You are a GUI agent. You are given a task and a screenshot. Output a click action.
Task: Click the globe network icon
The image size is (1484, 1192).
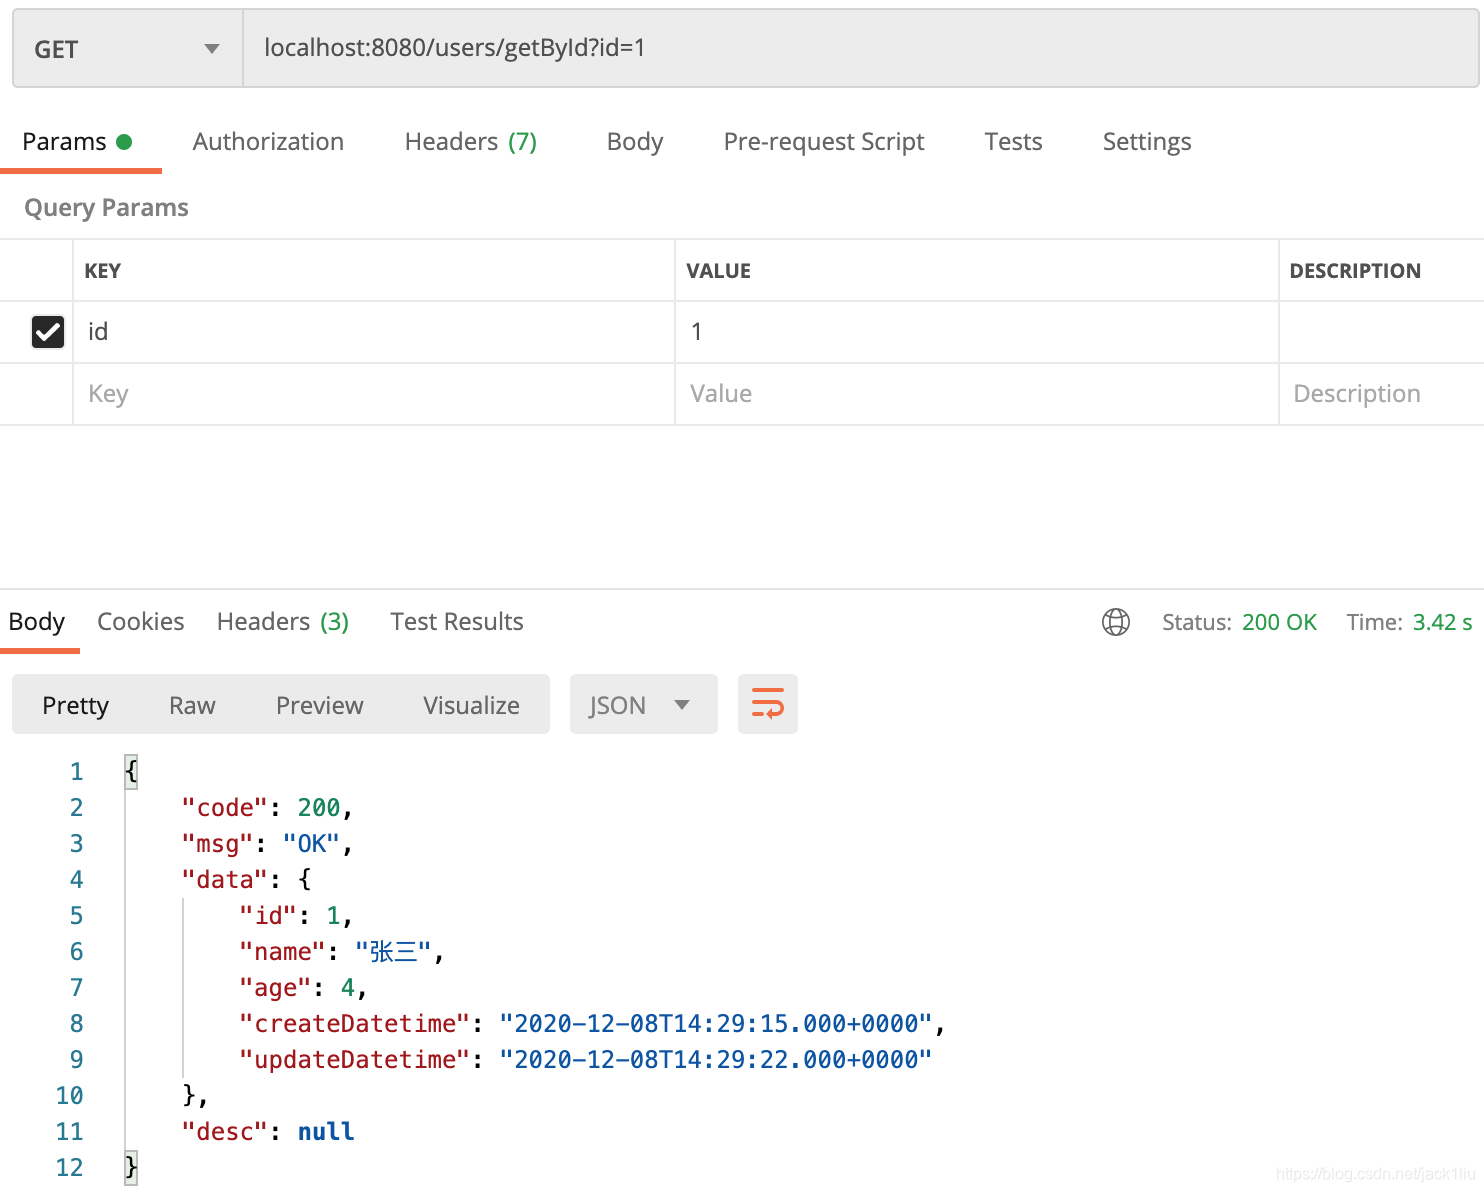click(x=1115, y=622)
